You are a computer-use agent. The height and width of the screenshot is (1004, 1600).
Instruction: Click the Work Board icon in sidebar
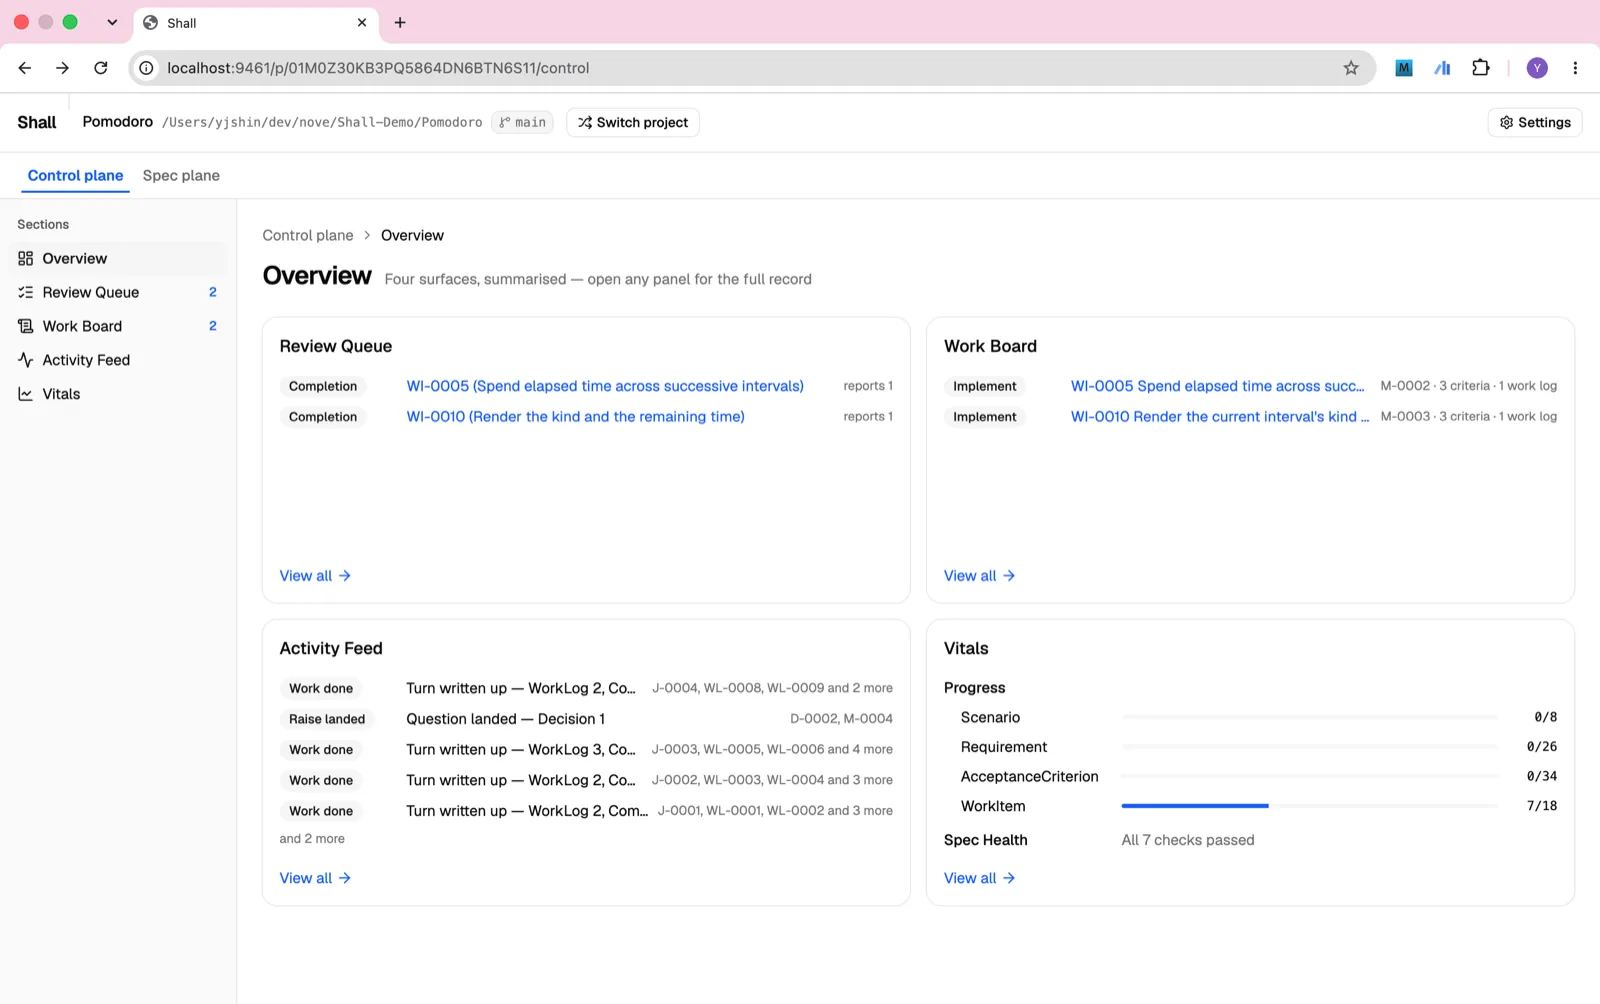(26, 326)
